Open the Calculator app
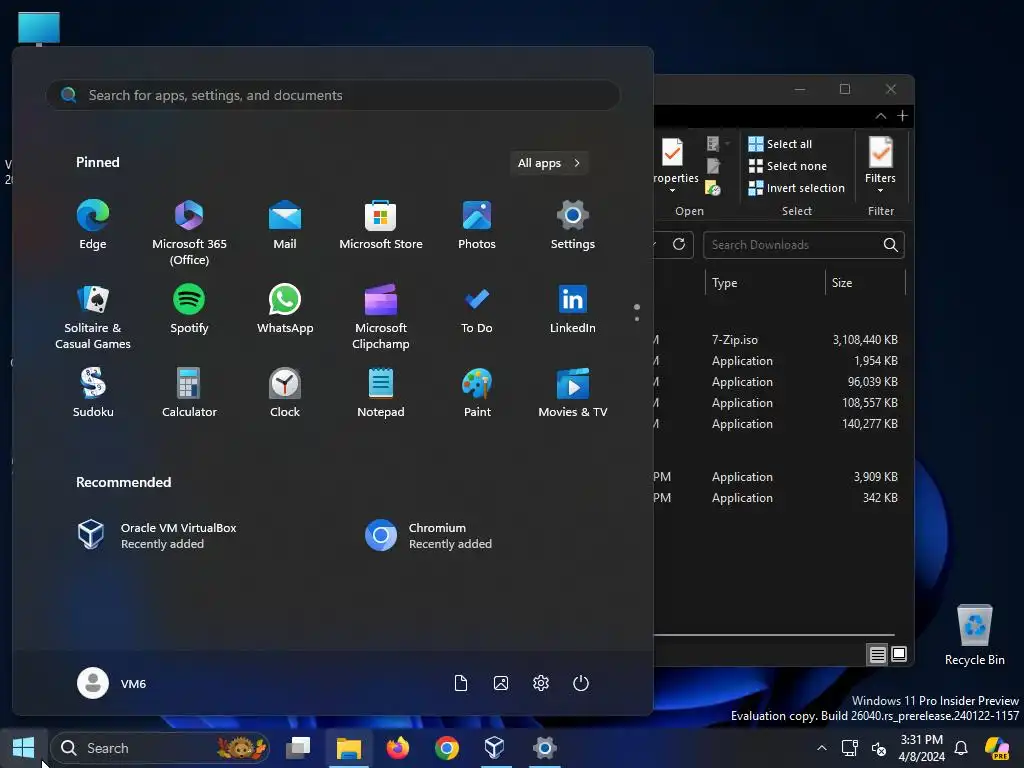 pyautogui.click(x=189, y=393)
